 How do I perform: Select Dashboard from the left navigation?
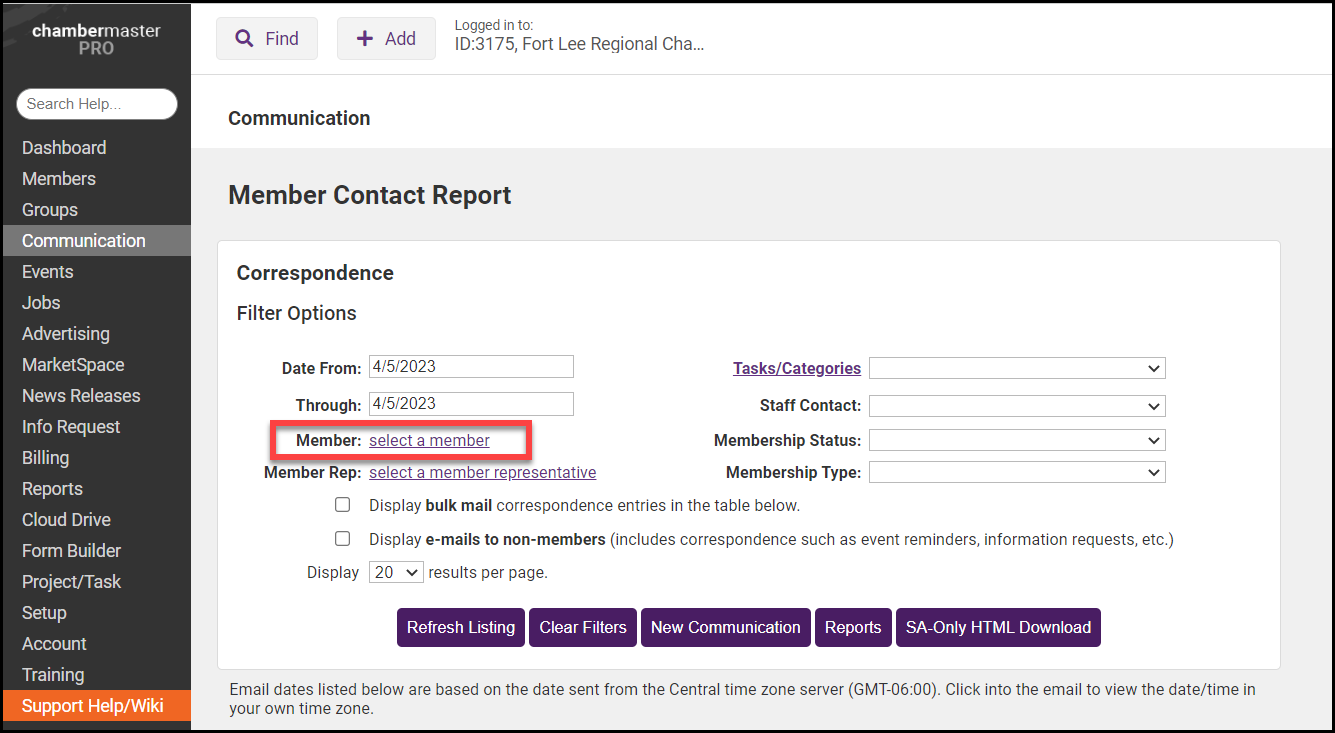tap(64, 148)
